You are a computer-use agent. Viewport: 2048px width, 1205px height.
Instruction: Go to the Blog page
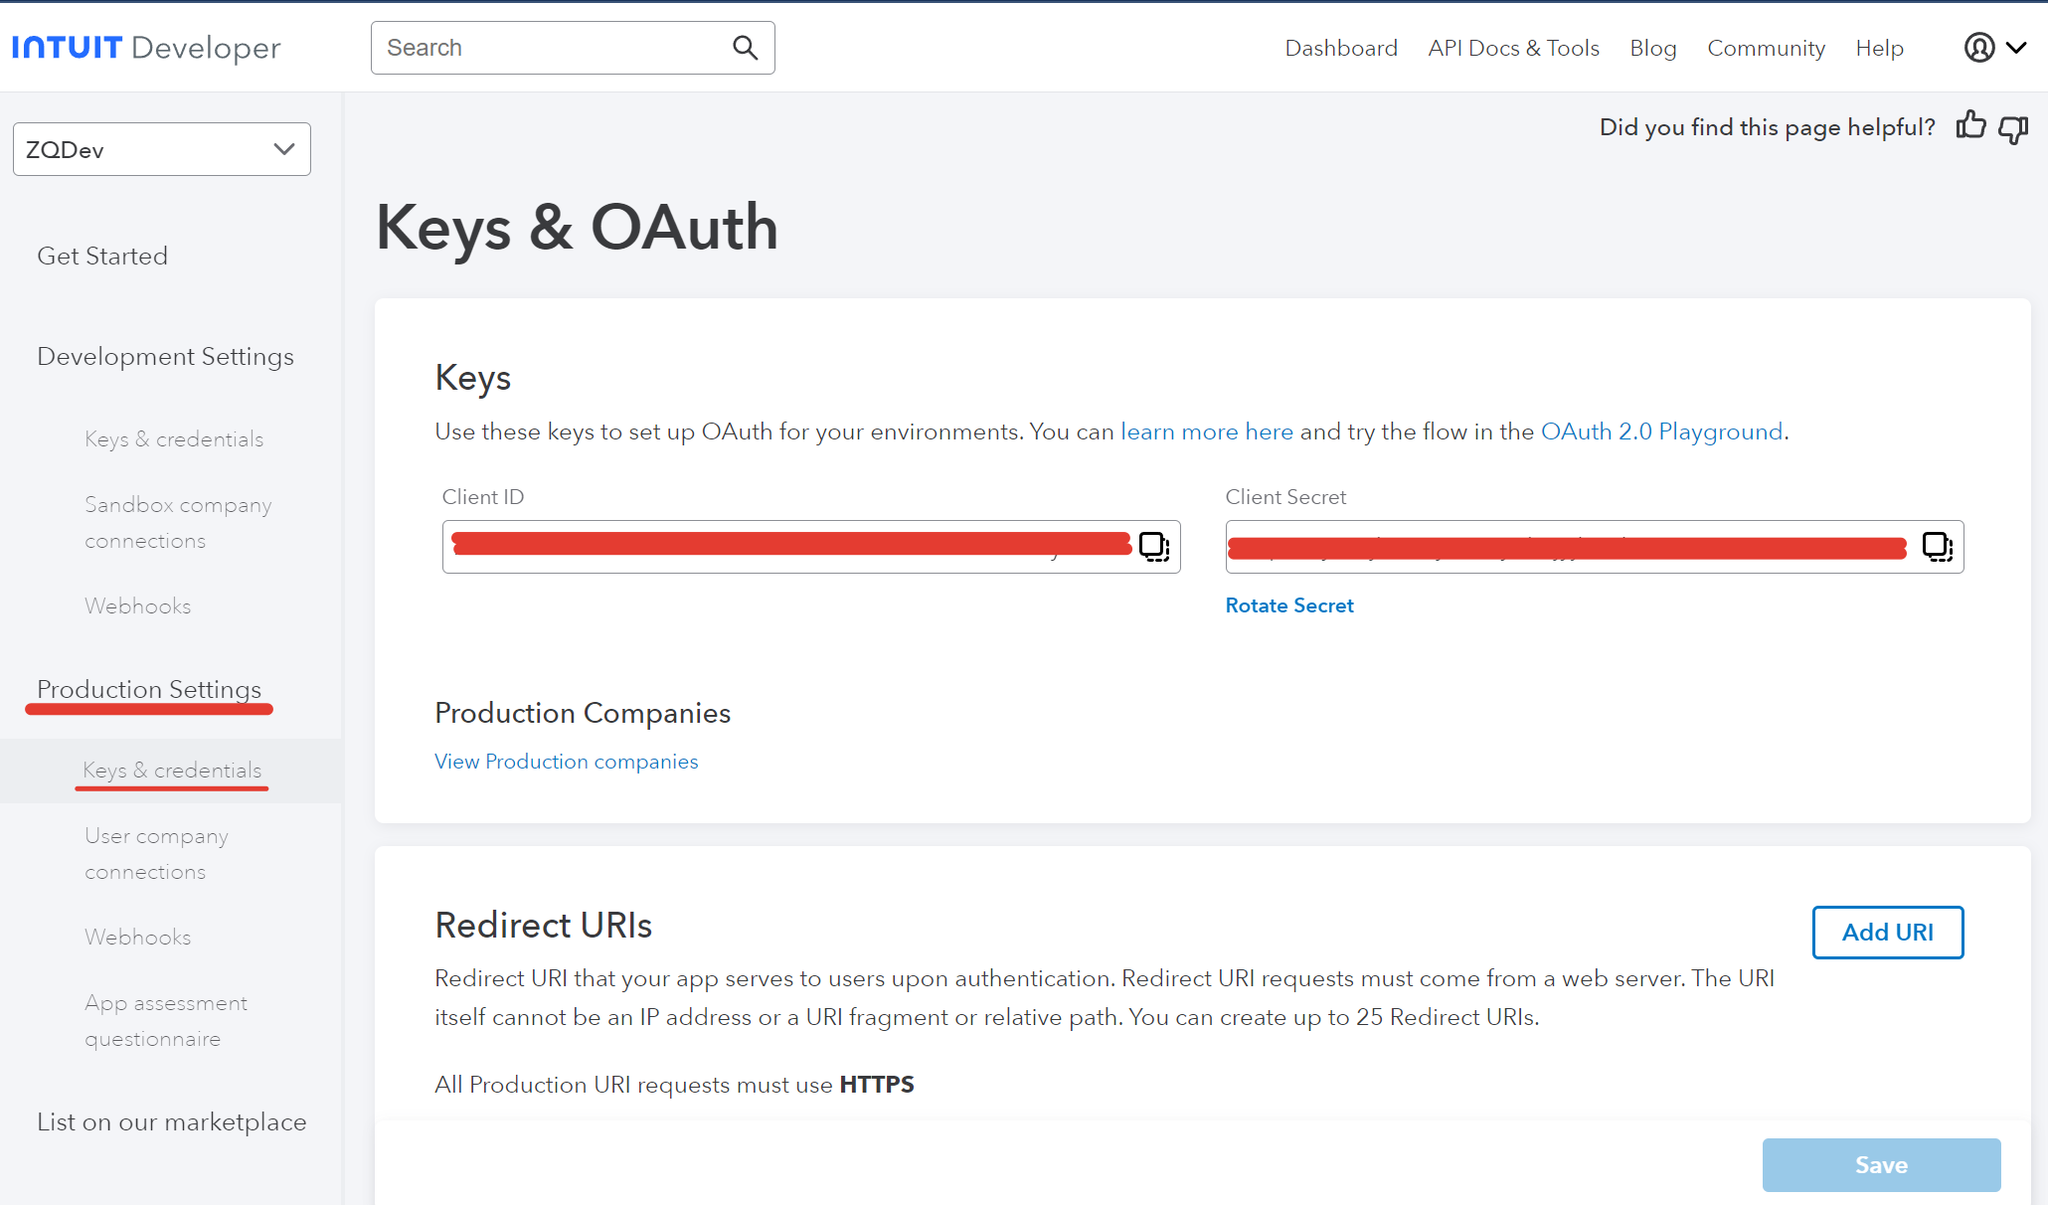click(x=1653, y=48)
